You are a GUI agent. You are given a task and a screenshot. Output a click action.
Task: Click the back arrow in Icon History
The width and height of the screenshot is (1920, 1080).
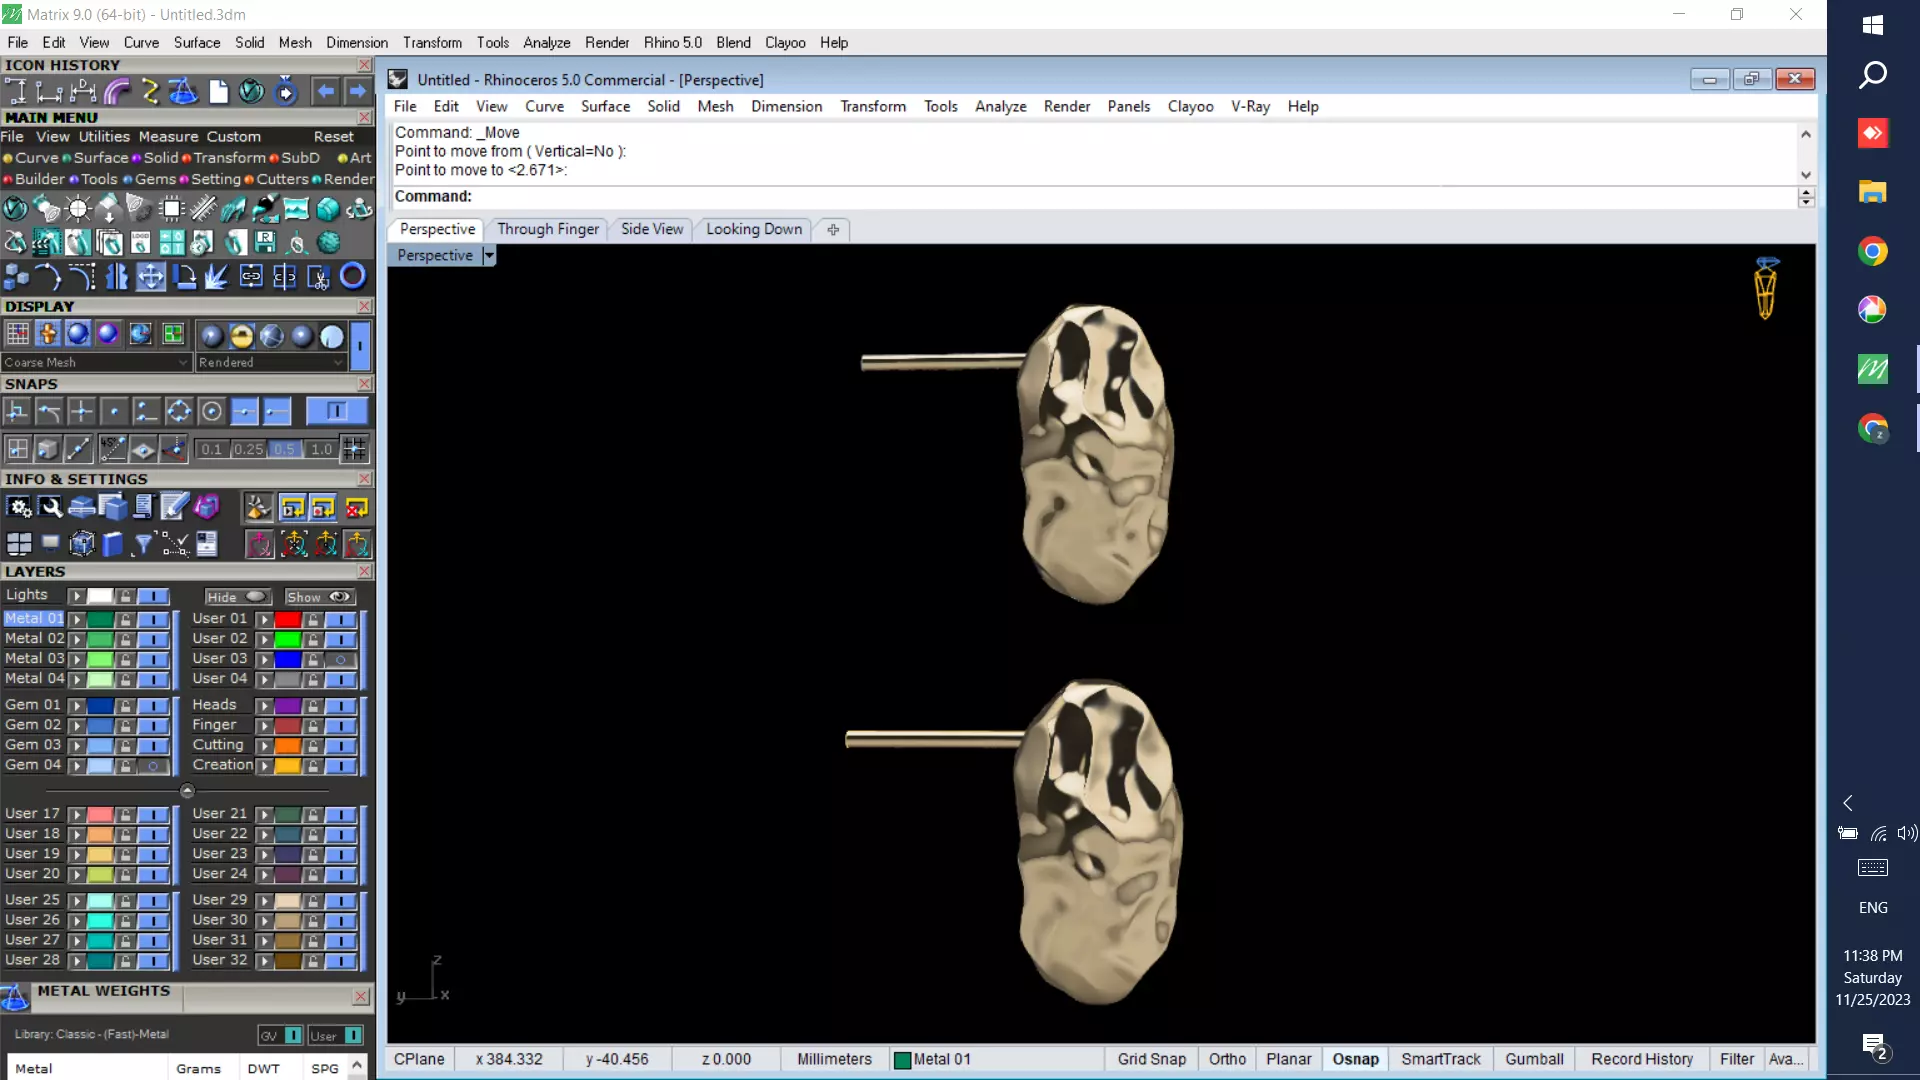coord(325,92)
